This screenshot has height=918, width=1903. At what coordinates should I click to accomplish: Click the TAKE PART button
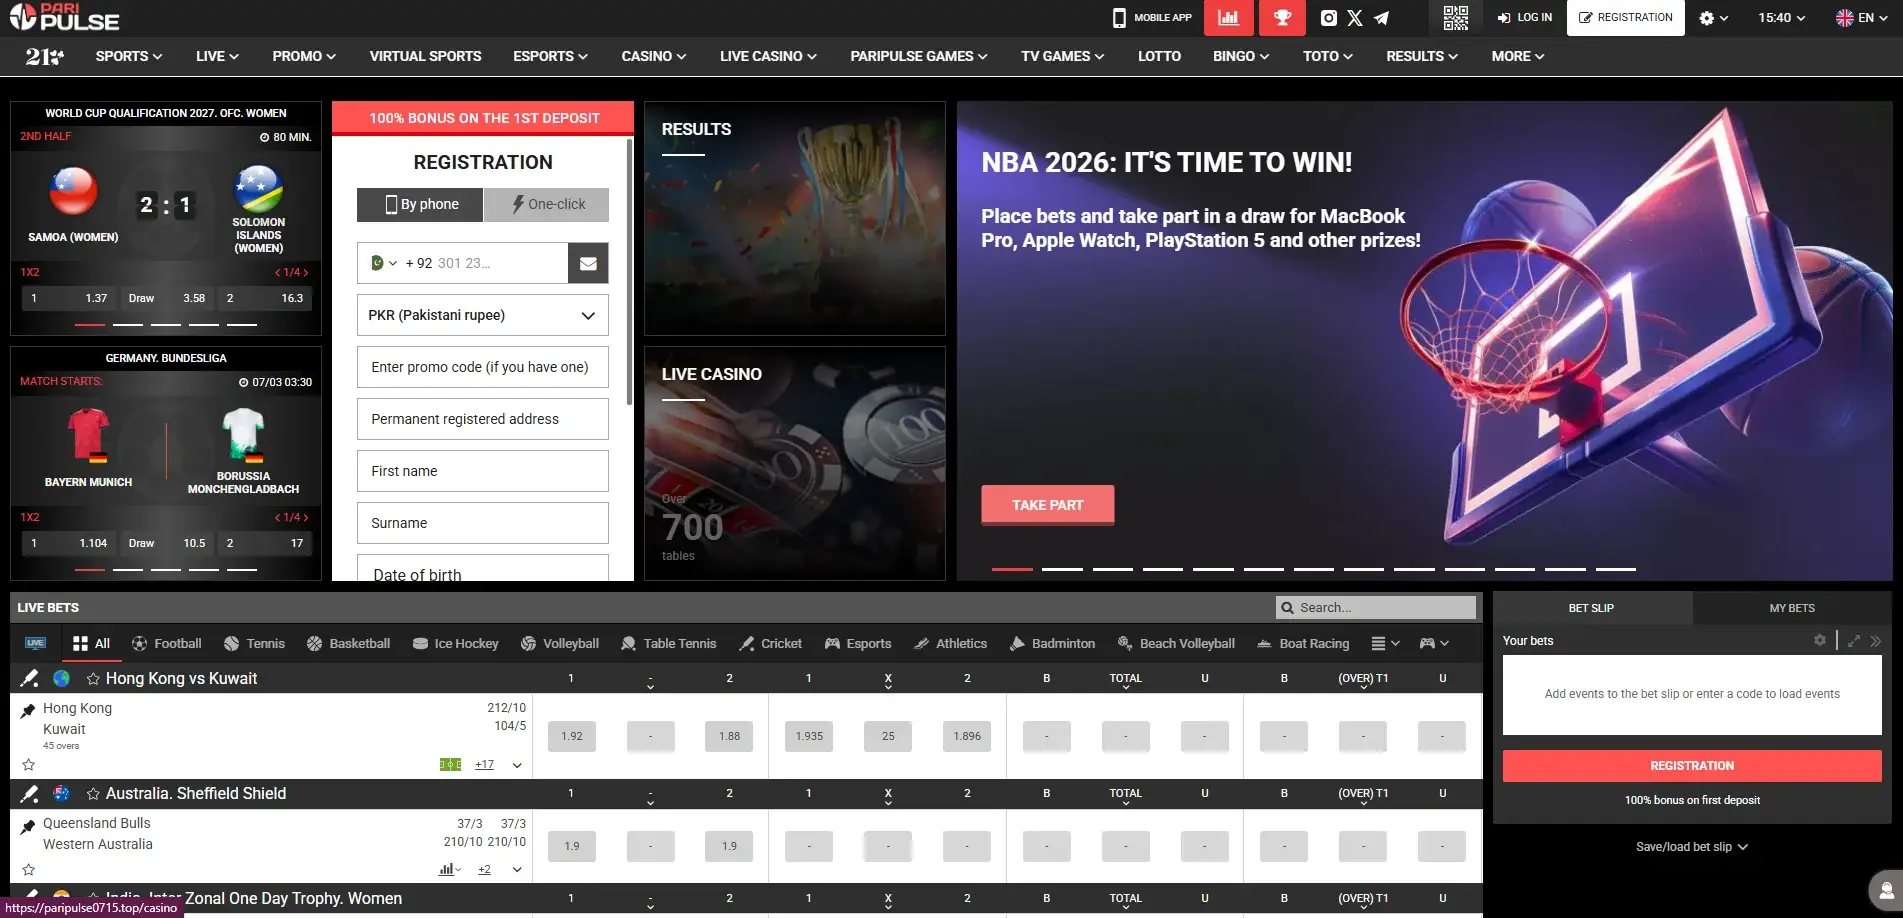click(x=1047, y=506)
